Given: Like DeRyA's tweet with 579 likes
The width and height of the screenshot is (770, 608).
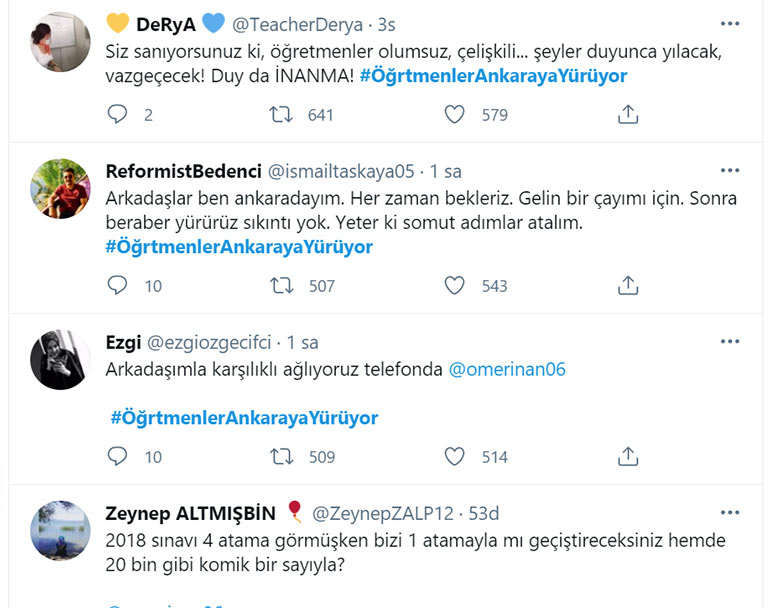Looking at the screenshot, I should click(x=455, y=115).
